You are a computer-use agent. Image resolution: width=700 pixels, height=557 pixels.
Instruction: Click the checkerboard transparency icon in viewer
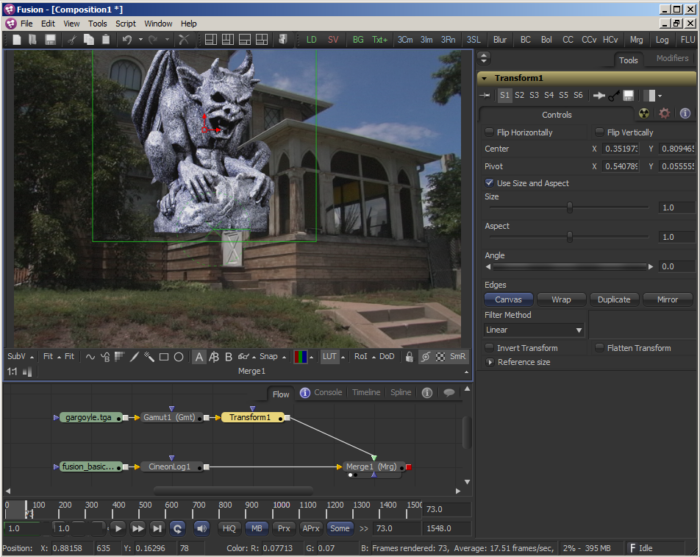(441, 357)
